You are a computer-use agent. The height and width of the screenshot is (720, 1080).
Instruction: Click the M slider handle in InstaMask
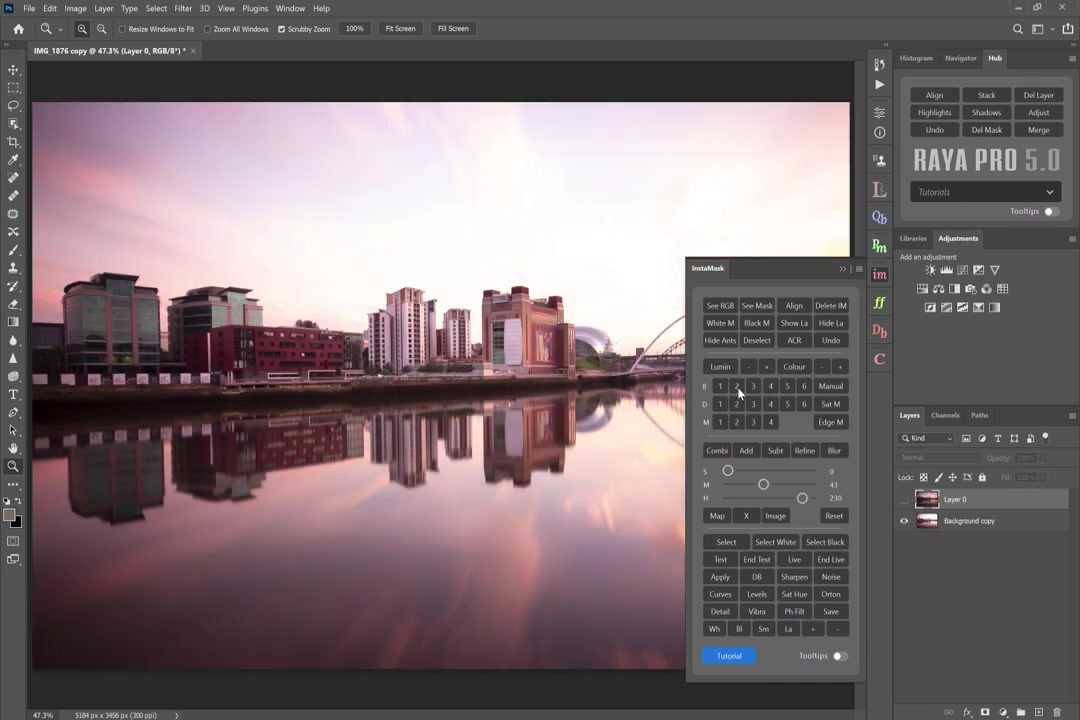pyautogui.click(x=763, y=485)
